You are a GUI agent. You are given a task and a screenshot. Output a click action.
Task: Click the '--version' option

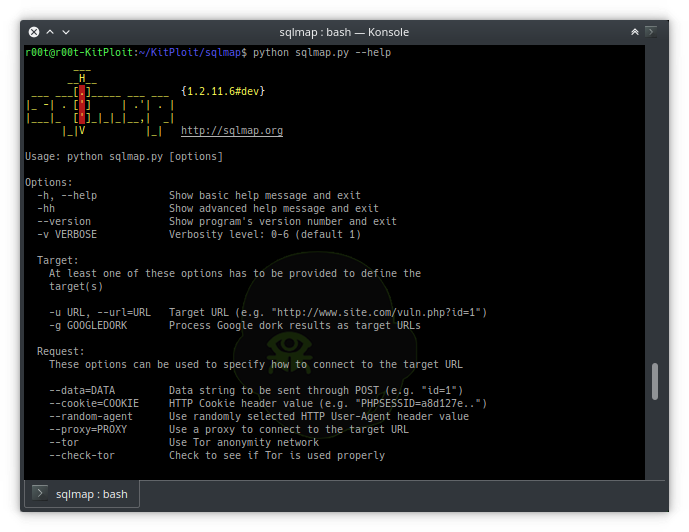[x=64, y=221]
